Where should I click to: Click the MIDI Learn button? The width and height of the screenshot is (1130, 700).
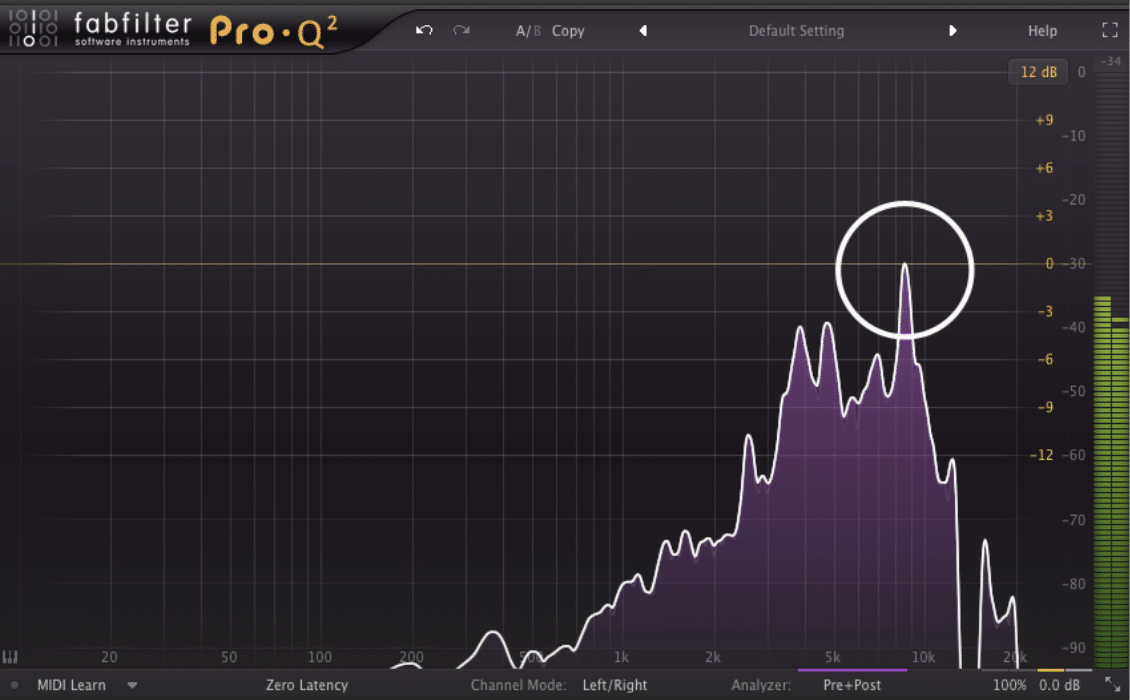tap(71, 685)
